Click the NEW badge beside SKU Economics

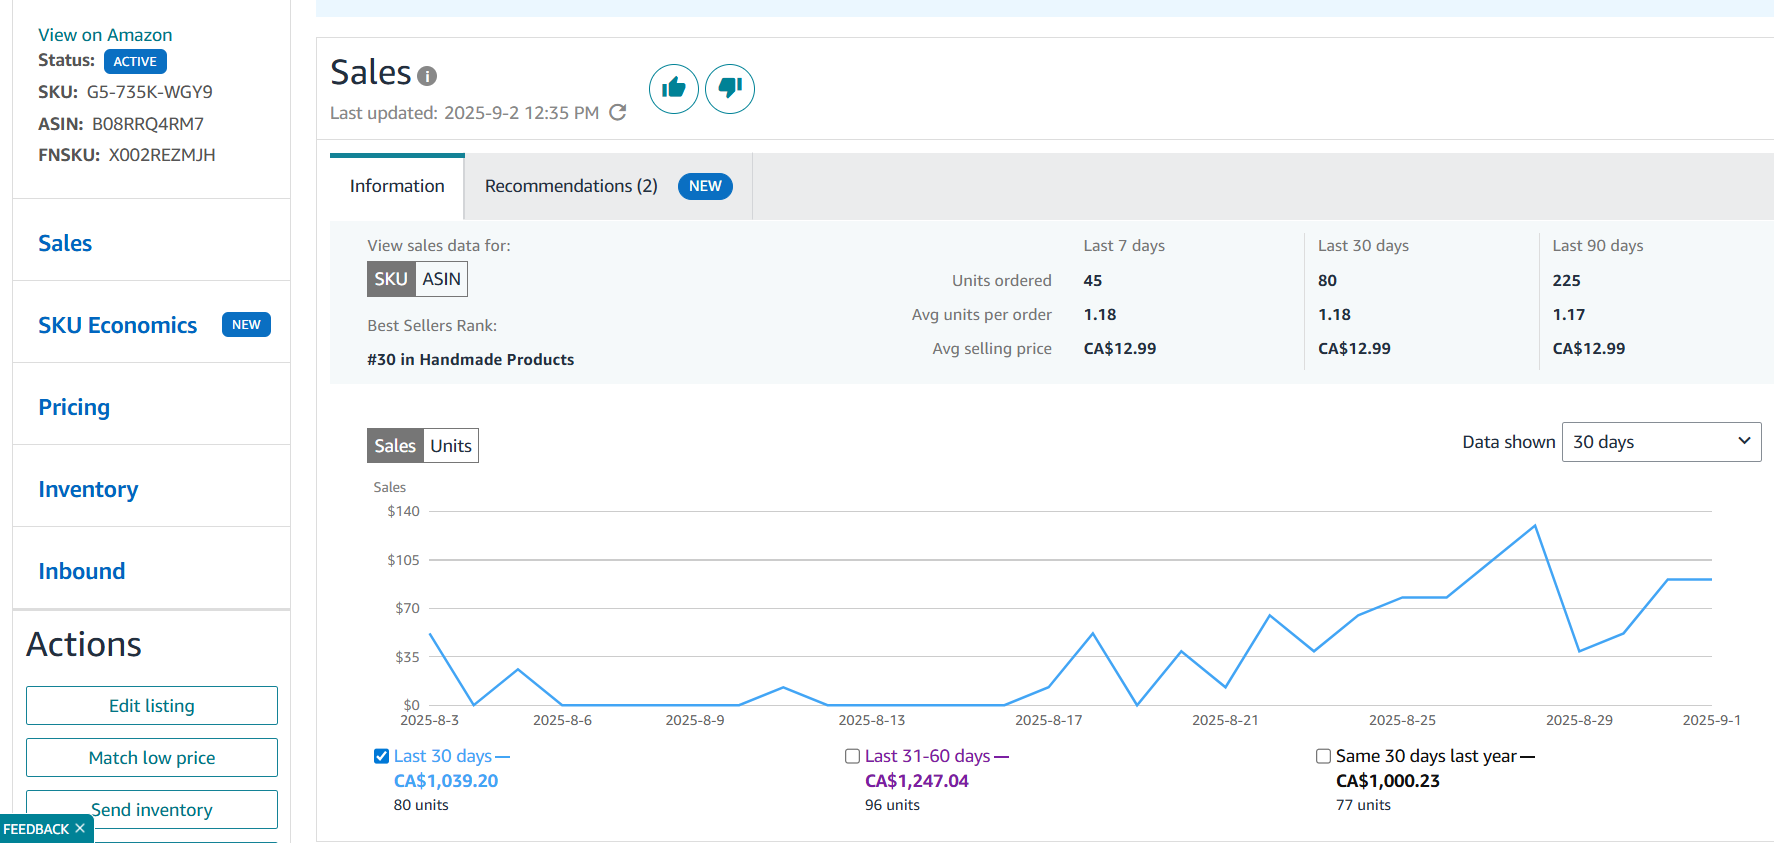(x=246, y=325)
